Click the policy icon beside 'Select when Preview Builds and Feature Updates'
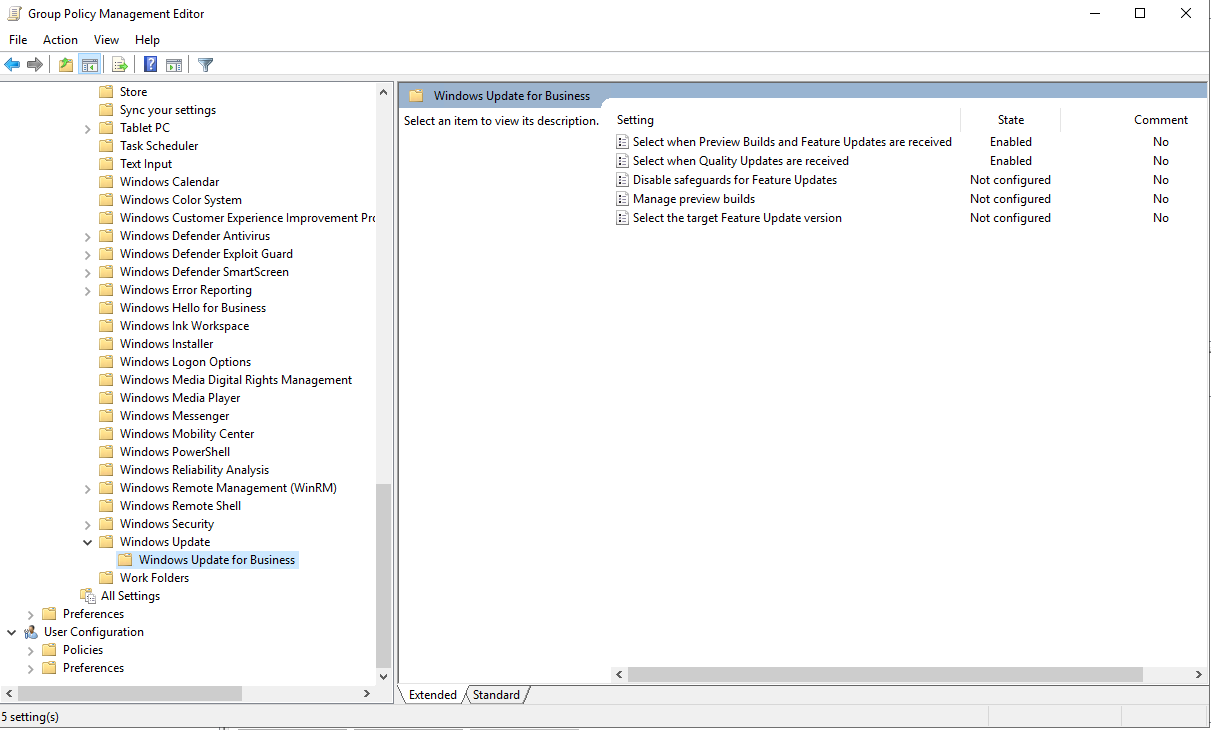1211x730 pixels. click(x=622, y=142)
